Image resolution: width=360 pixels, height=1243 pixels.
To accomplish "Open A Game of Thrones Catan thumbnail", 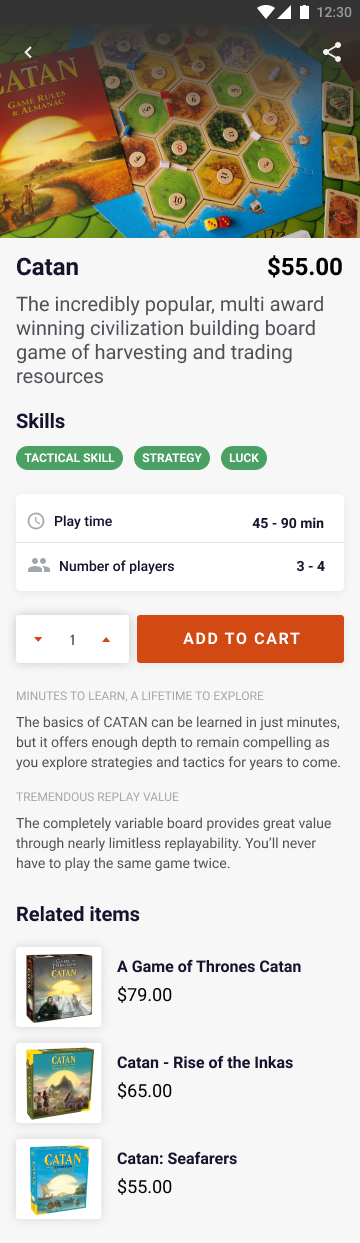I will [x=59, y=987].
